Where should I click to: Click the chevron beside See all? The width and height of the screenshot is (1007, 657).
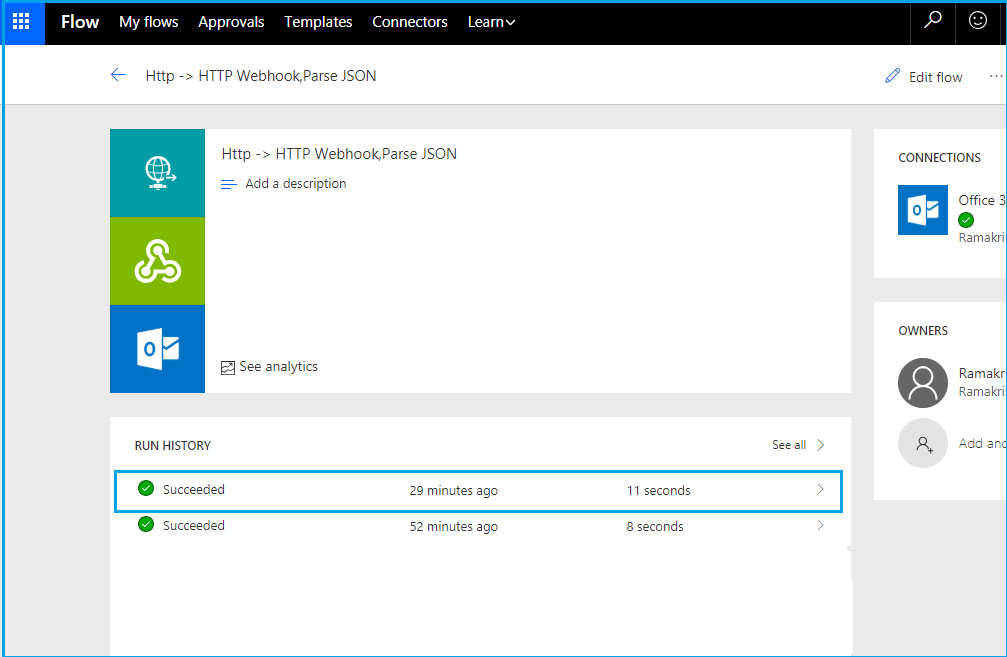point(820,445)
